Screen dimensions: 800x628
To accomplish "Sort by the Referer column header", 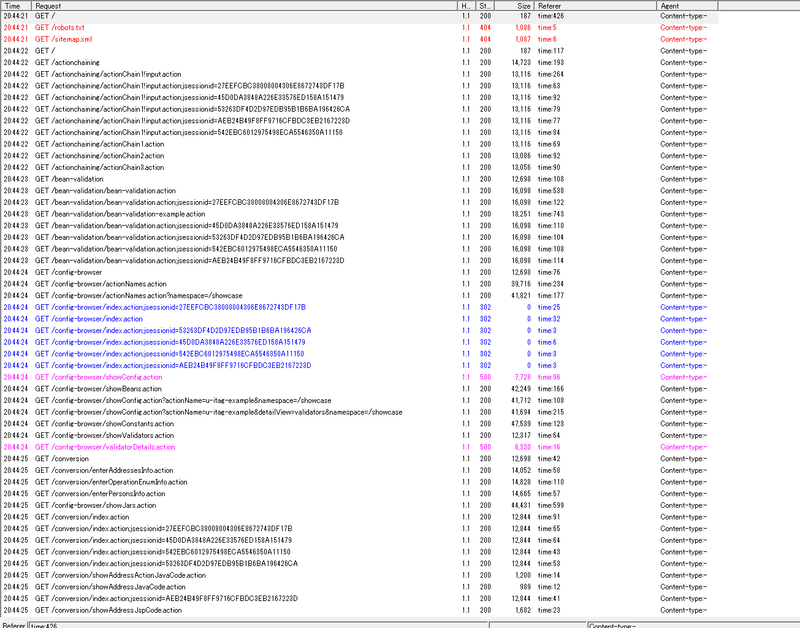I will click(x=595, y=6).
